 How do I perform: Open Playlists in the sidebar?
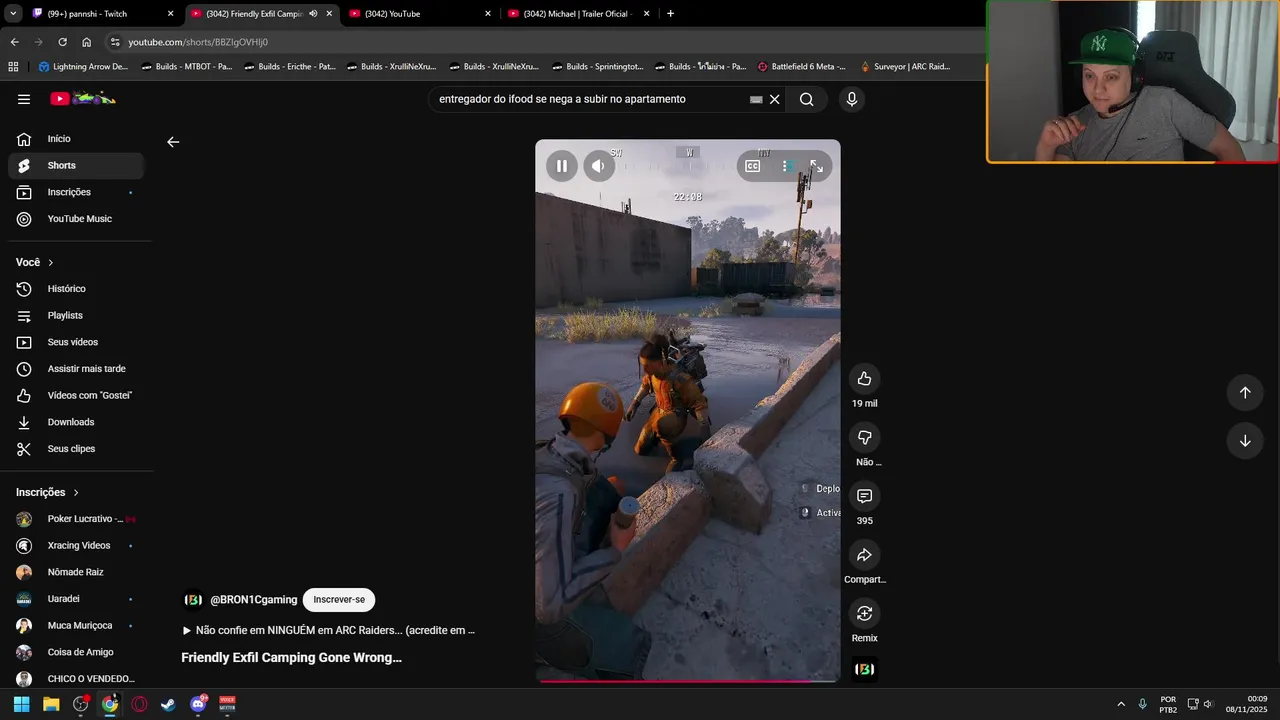[x=76, y=315]
